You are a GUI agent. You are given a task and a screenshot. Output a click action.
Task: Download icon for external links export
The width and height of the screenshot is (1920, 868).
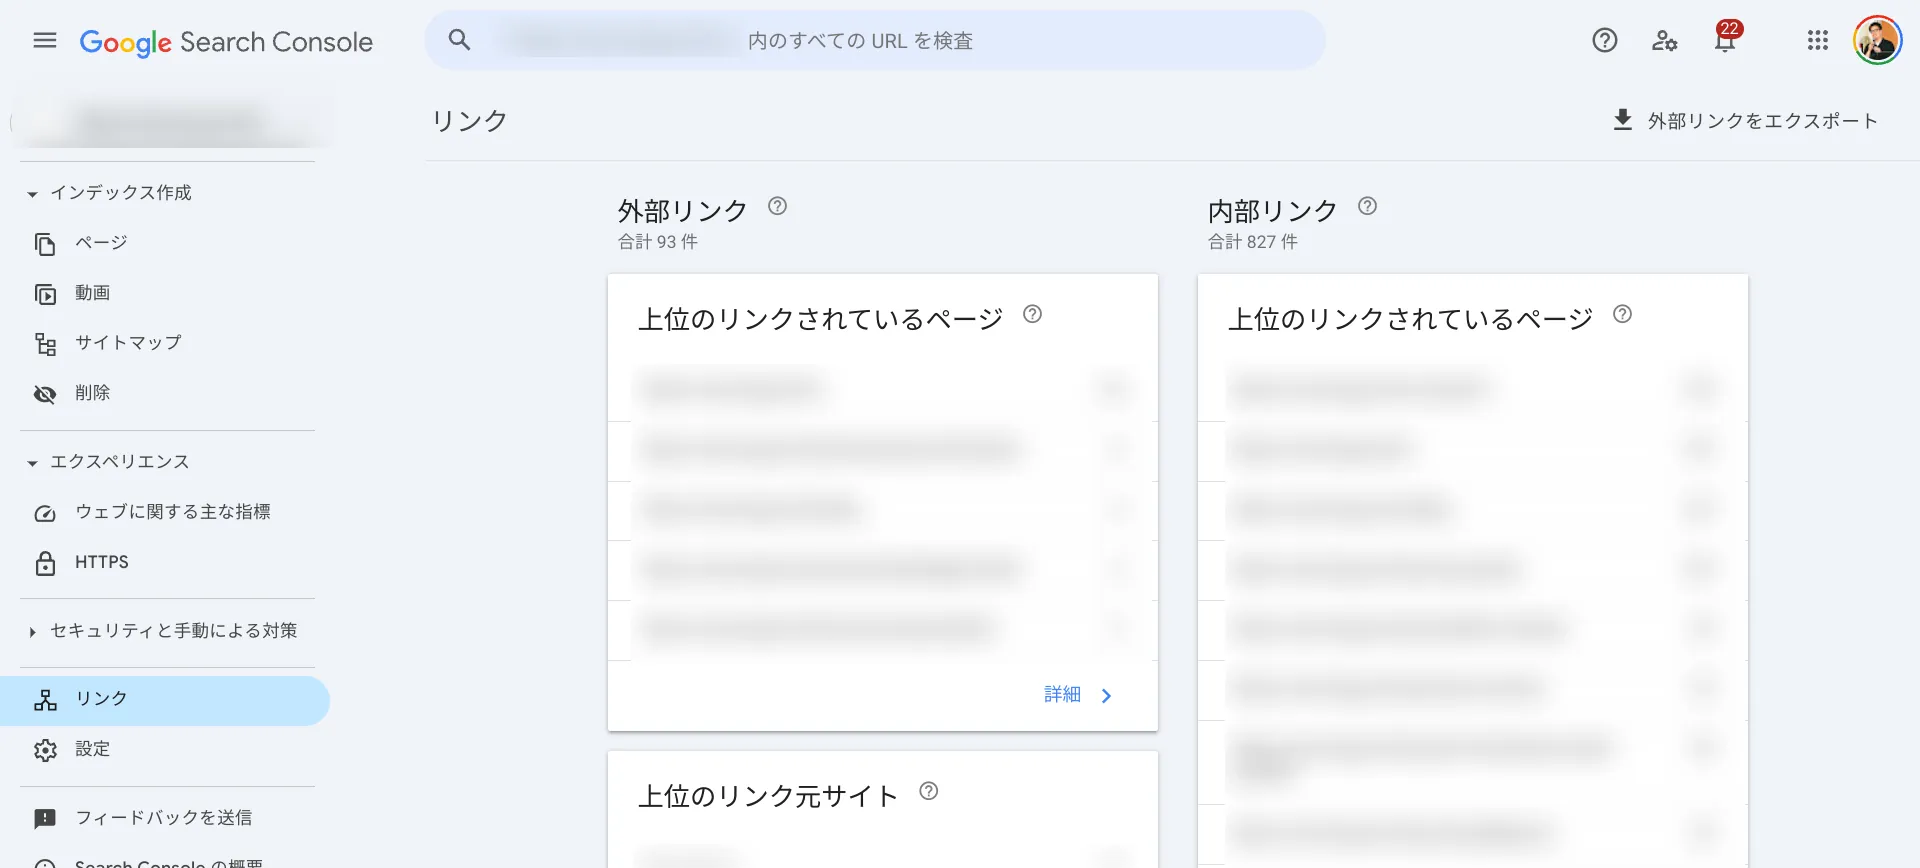tap(1622, 120)
